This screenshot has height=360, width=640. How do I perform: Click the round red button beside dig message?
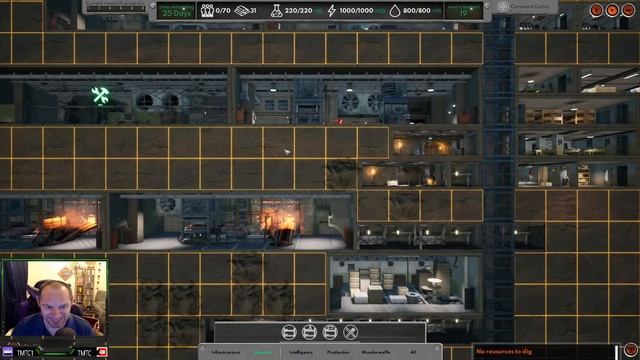[631, 350]
